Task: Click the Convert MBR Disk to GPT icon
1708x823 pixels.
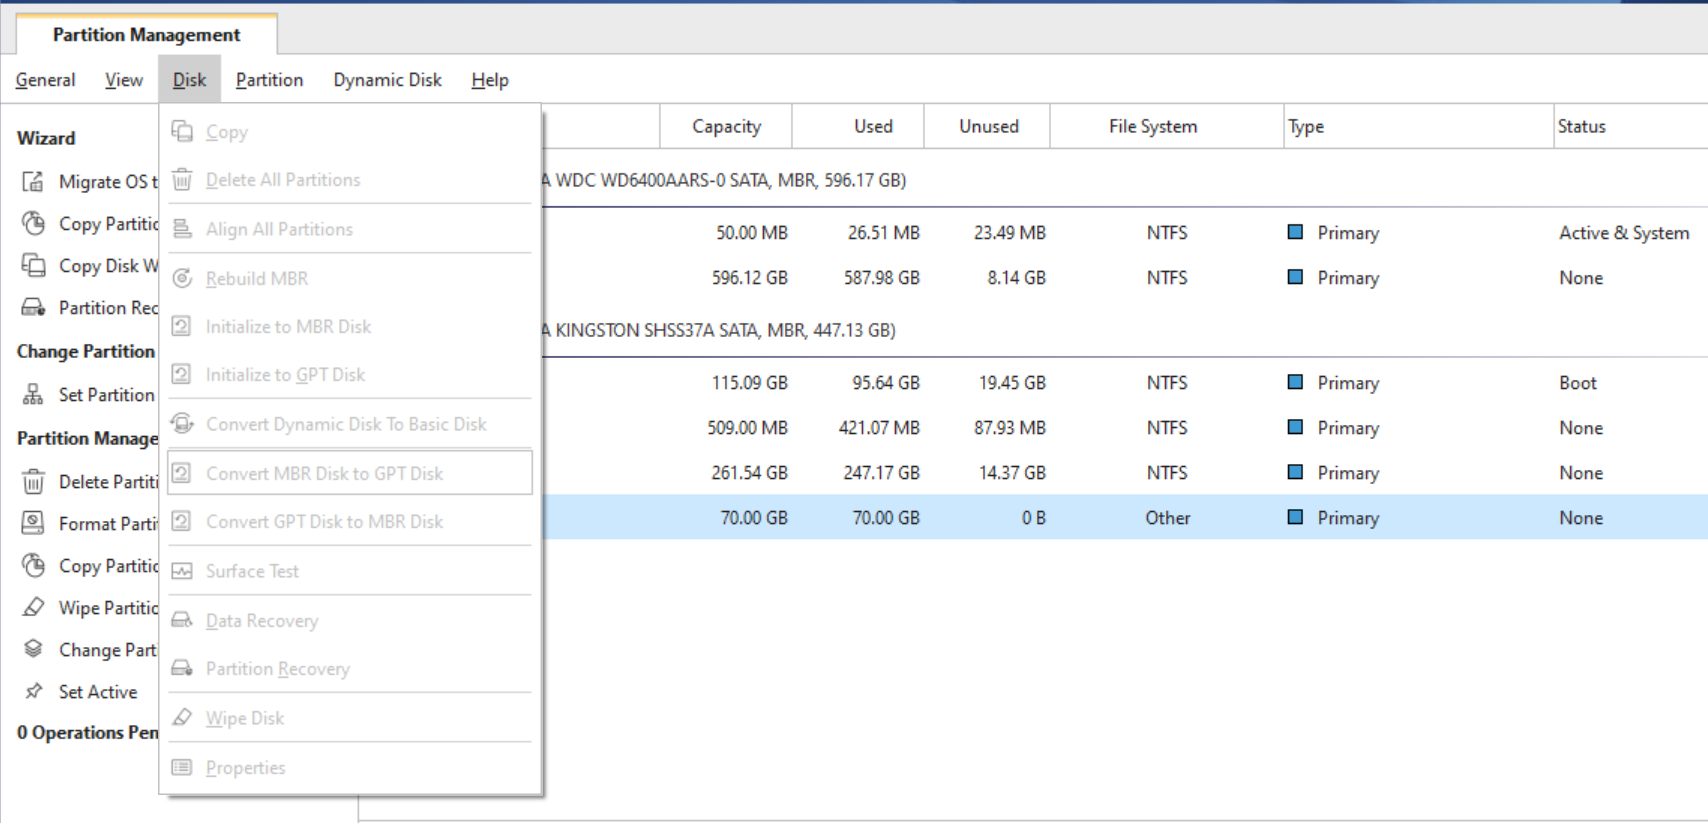Action: 182,472
